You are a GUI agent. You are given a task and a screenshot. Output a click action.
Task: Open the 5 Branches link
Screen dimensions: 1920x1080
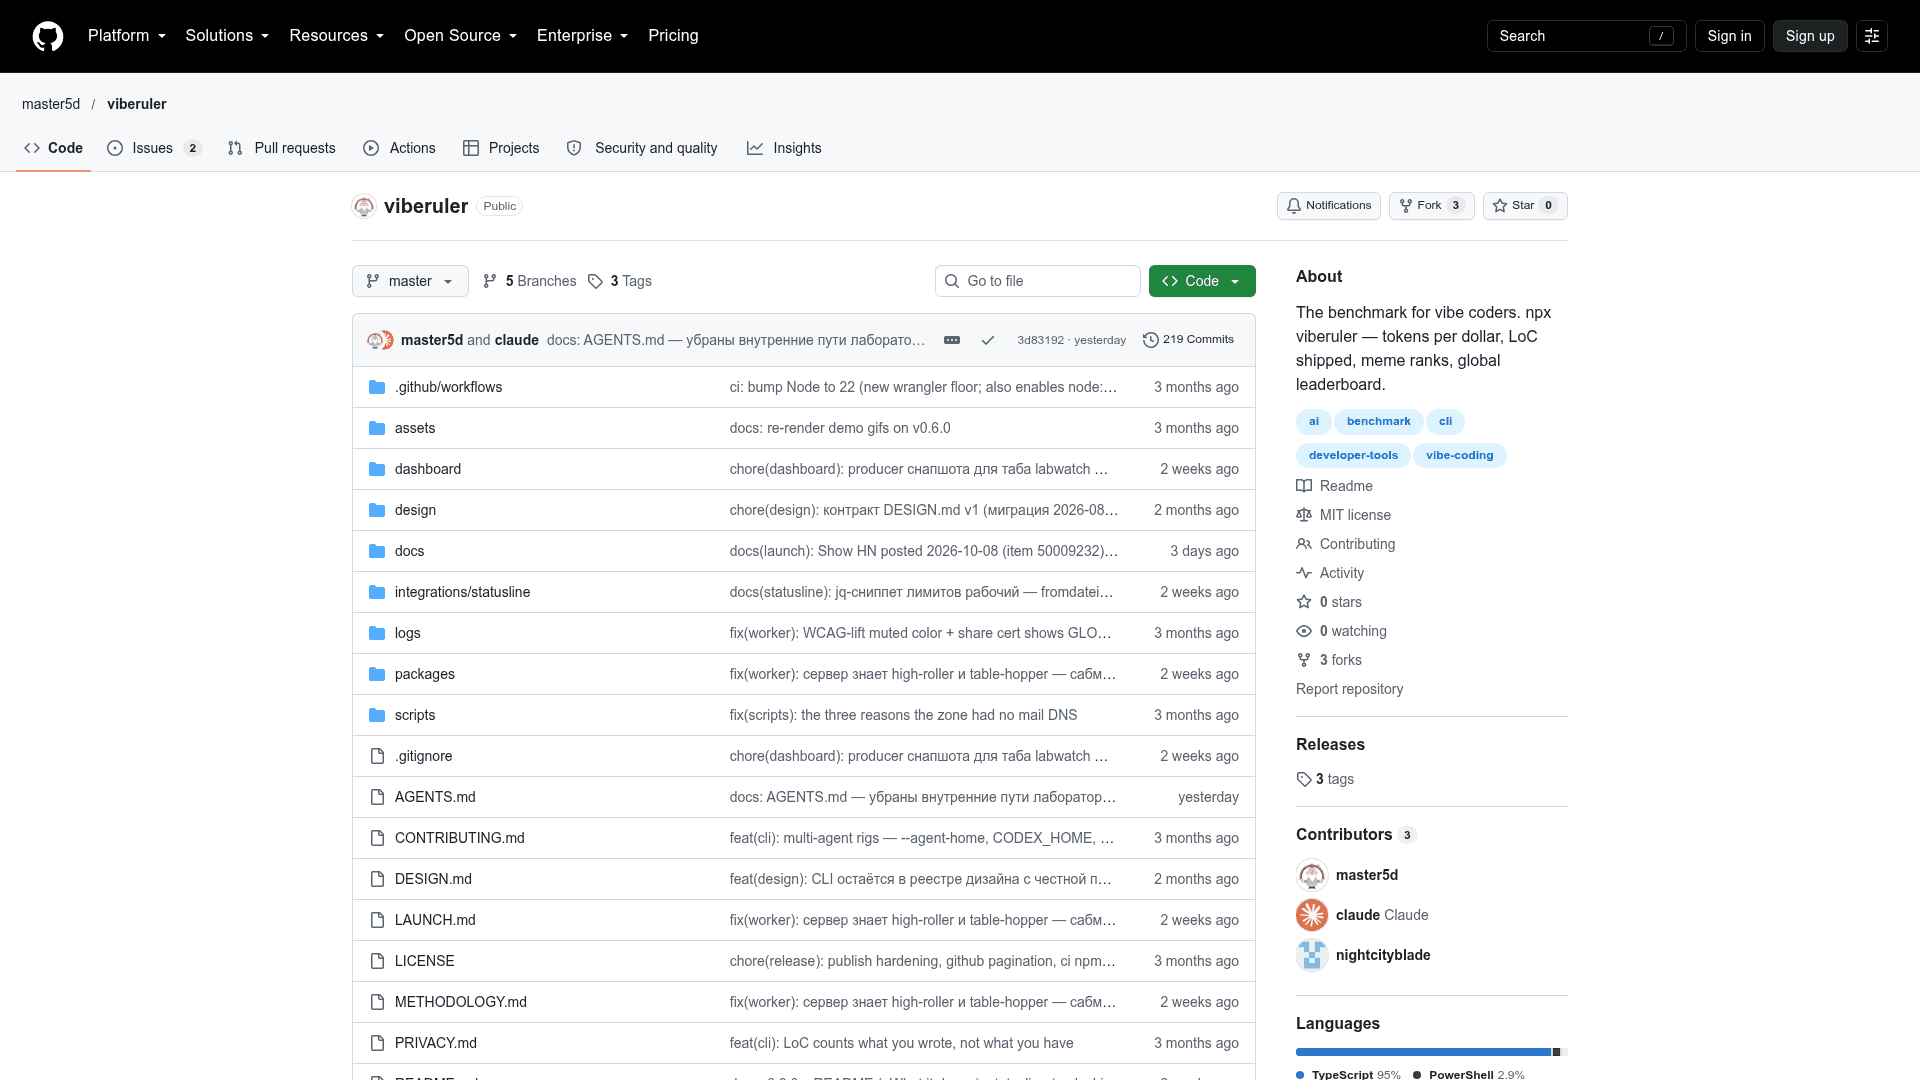(x=530, y=281)
